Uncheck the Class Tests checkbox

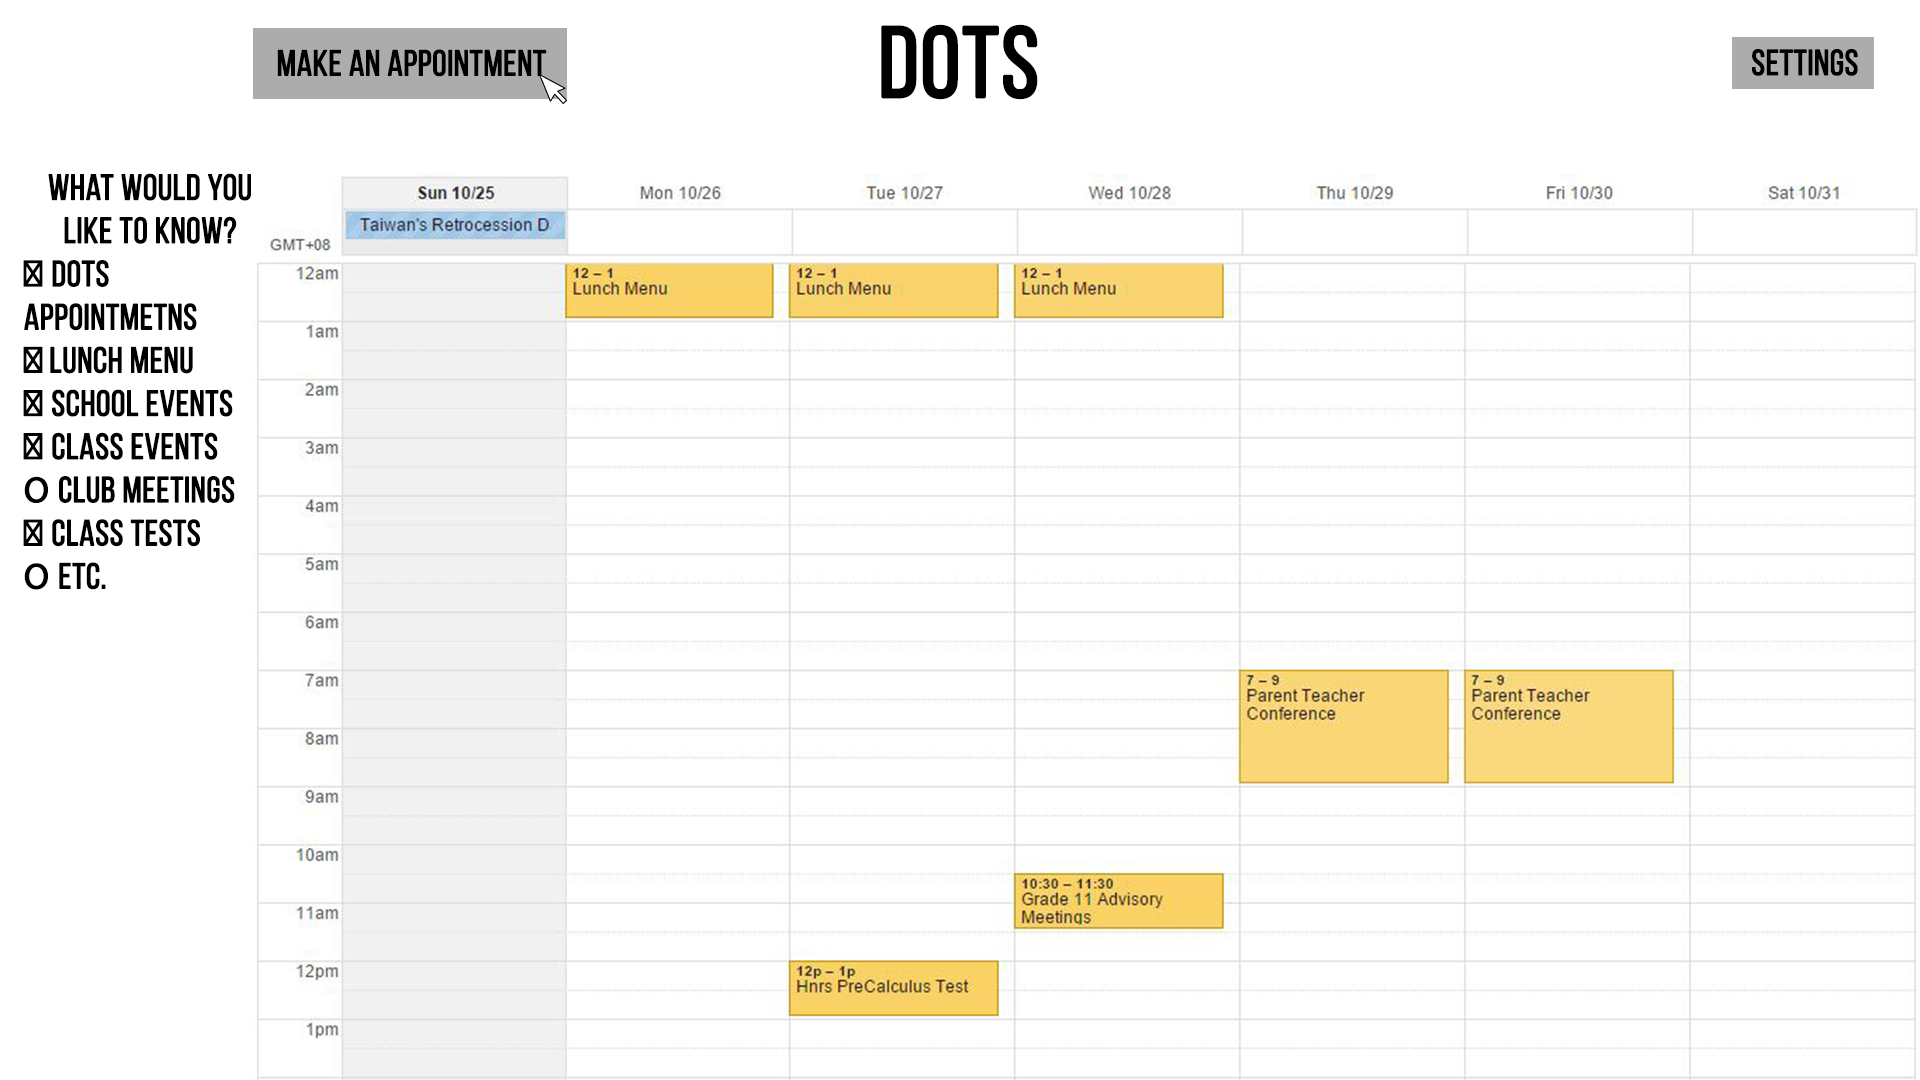[33, 534]
